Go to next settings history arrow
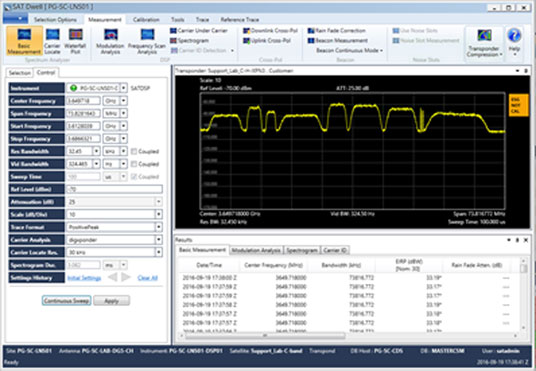Viewport: 536px width, 371px height. [x=126, y=277]
